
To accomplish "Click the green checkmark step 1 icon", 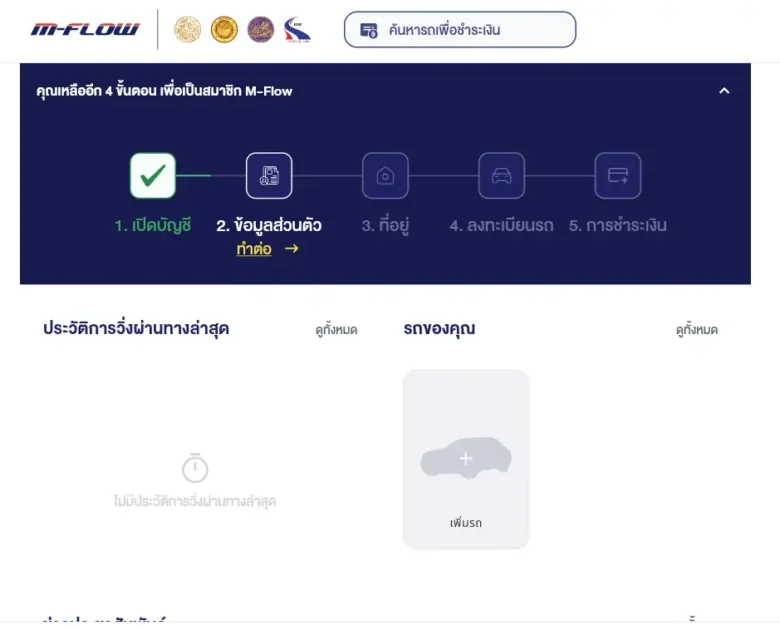I will click(x=153, y=176).
